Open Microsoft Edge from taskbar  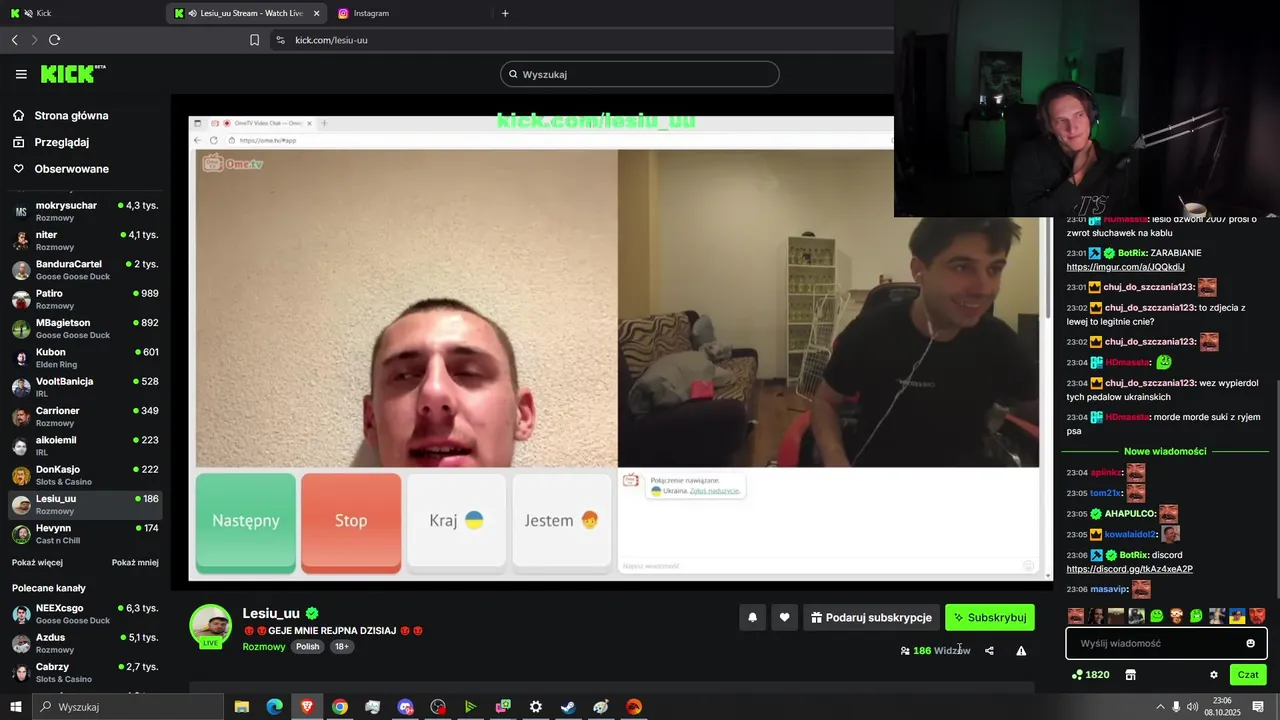[274, 707]
